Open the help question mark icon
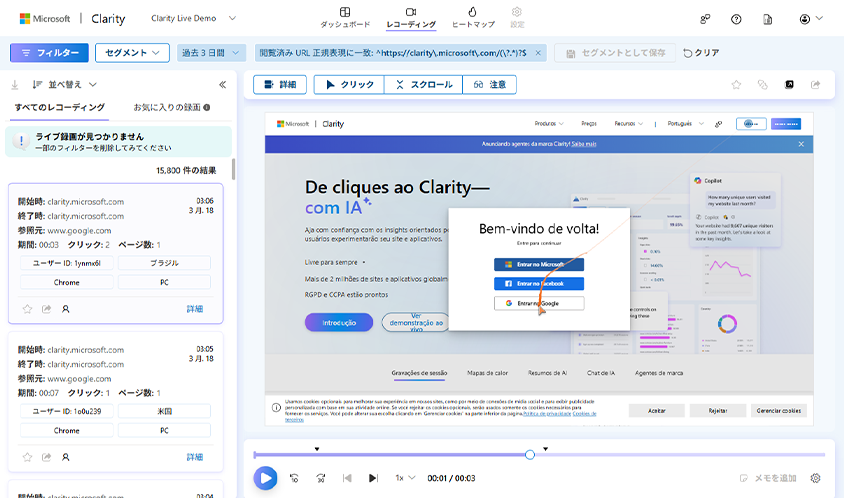Screen dimensions: 844x498 click(x=736, y=19)
